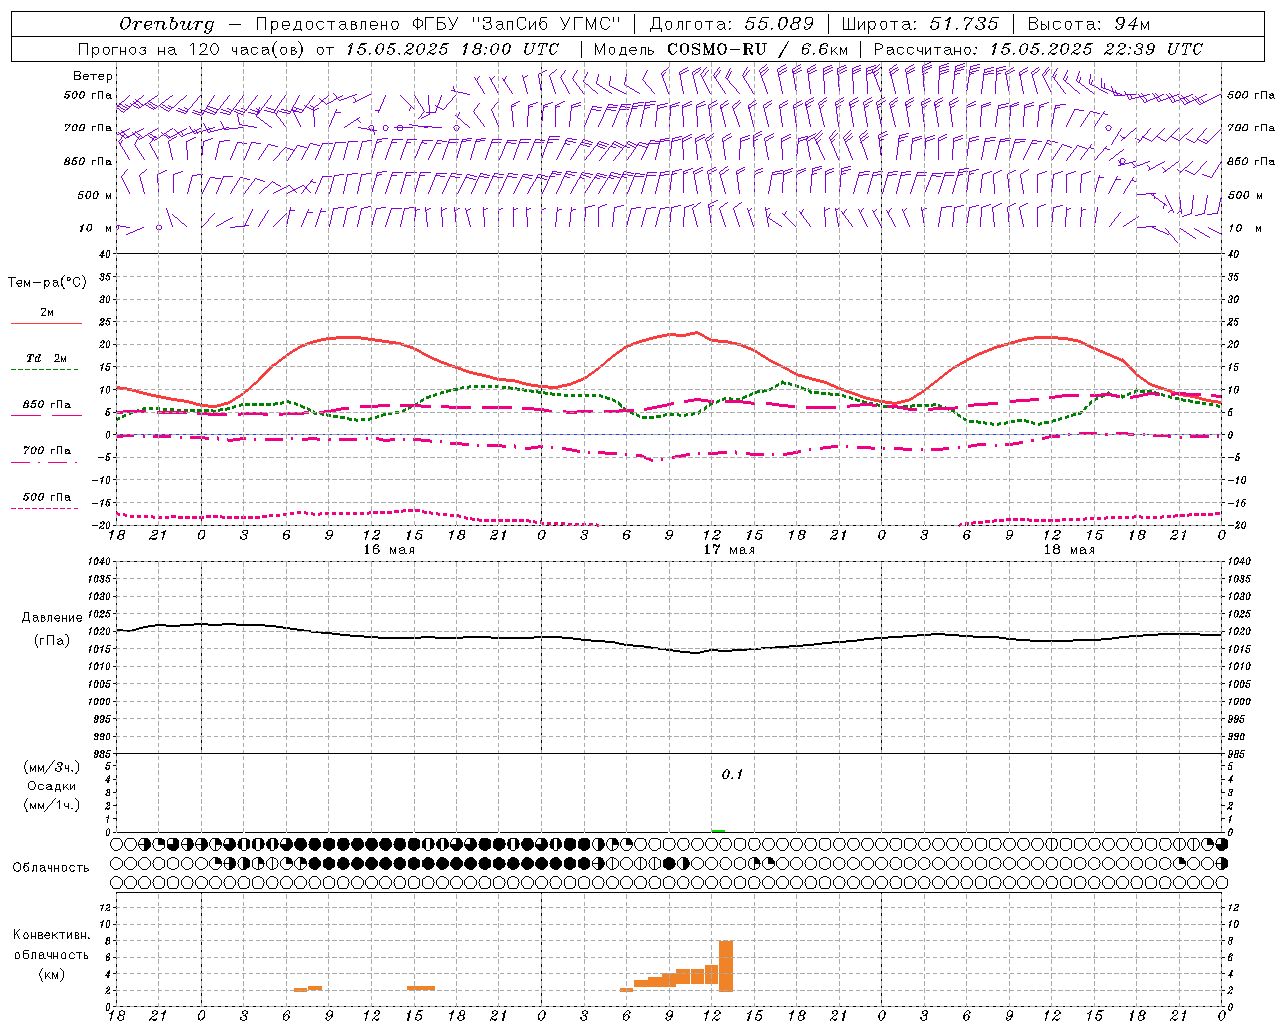
Task: Click the Модель COSMO-RU / 6.6км label
Action: (x=720, y=49)
